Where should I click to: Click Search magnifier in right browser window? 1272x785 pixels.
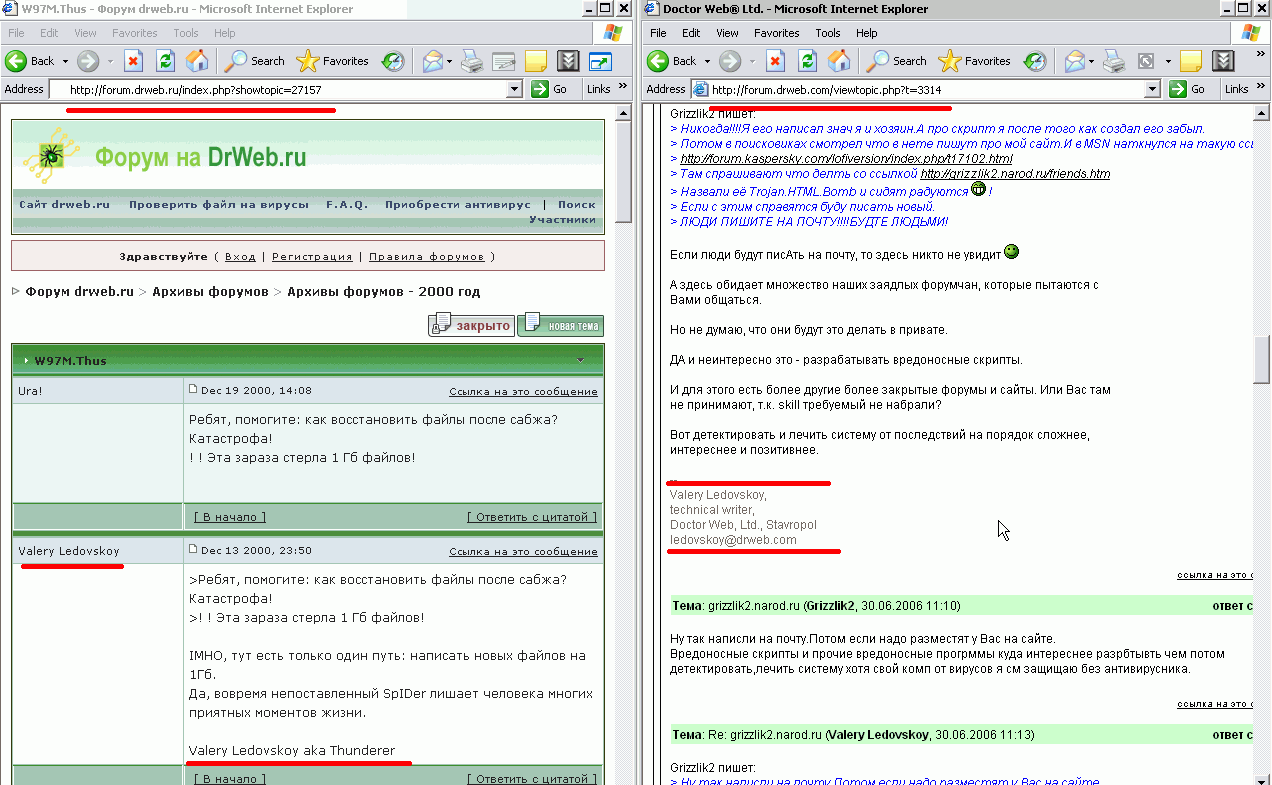pyautogui.click(x=878, y=61)
